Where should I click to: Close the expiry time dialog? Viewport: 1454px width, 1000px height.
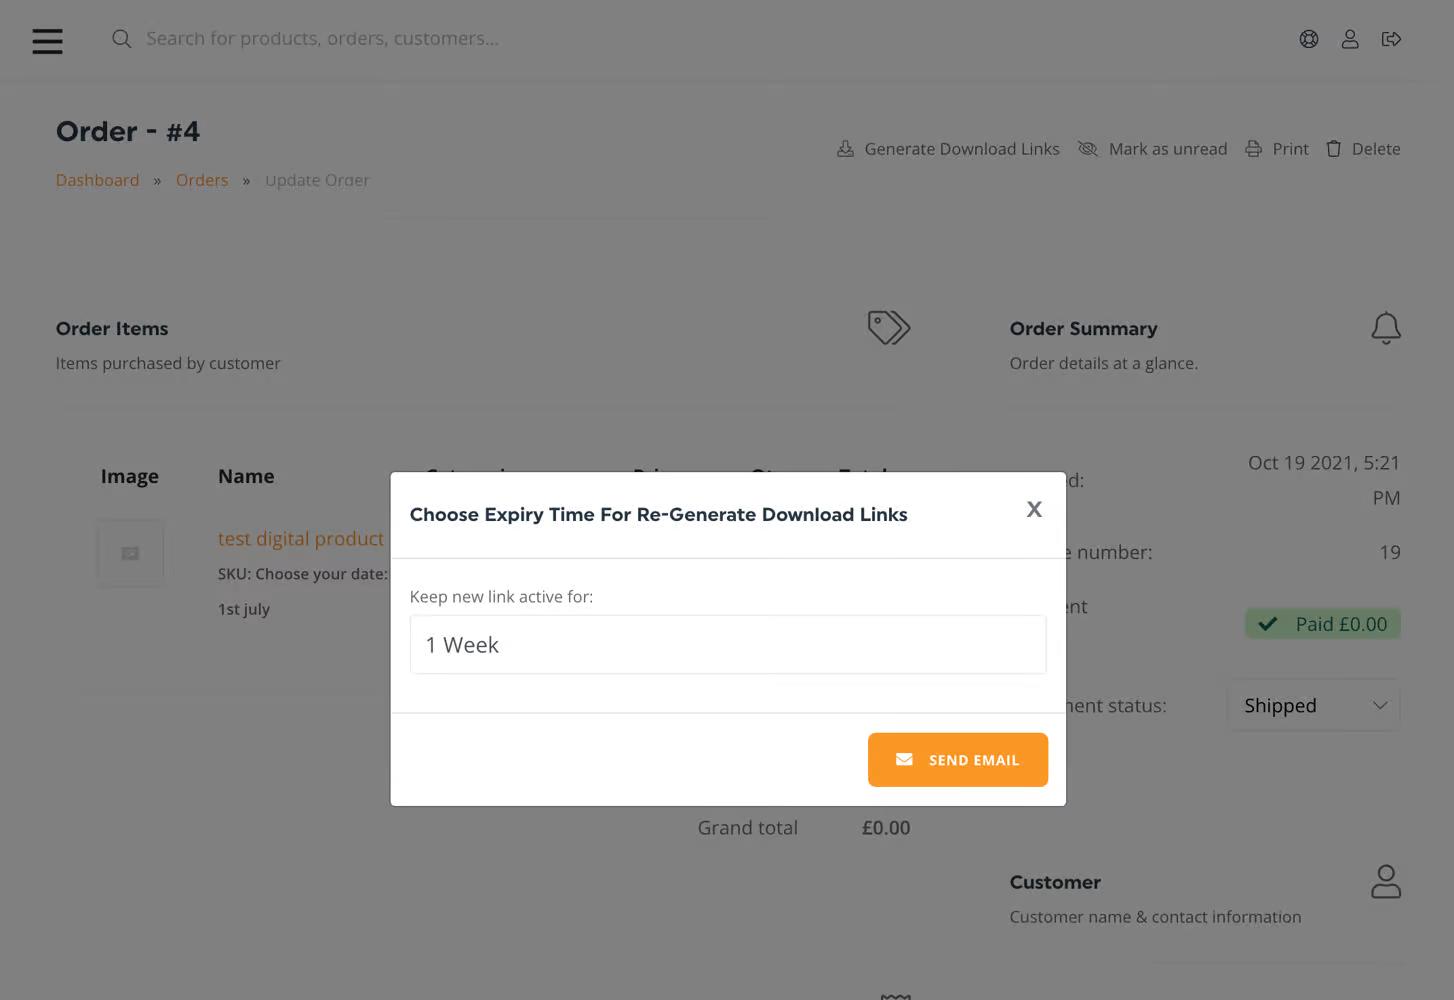(1034, 510)
